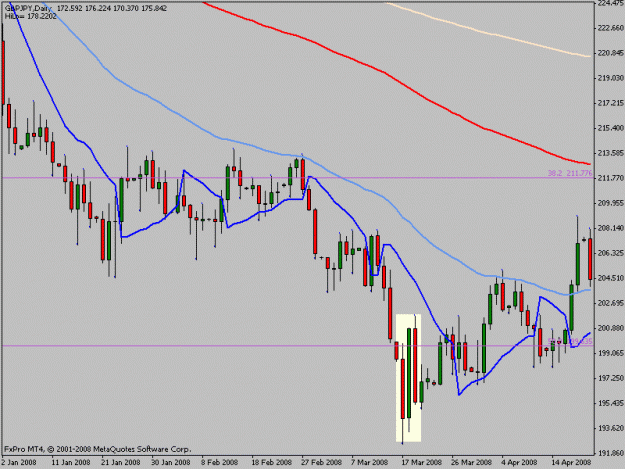
Task: Click price axis label 193.620
Action: pos(610,428)
